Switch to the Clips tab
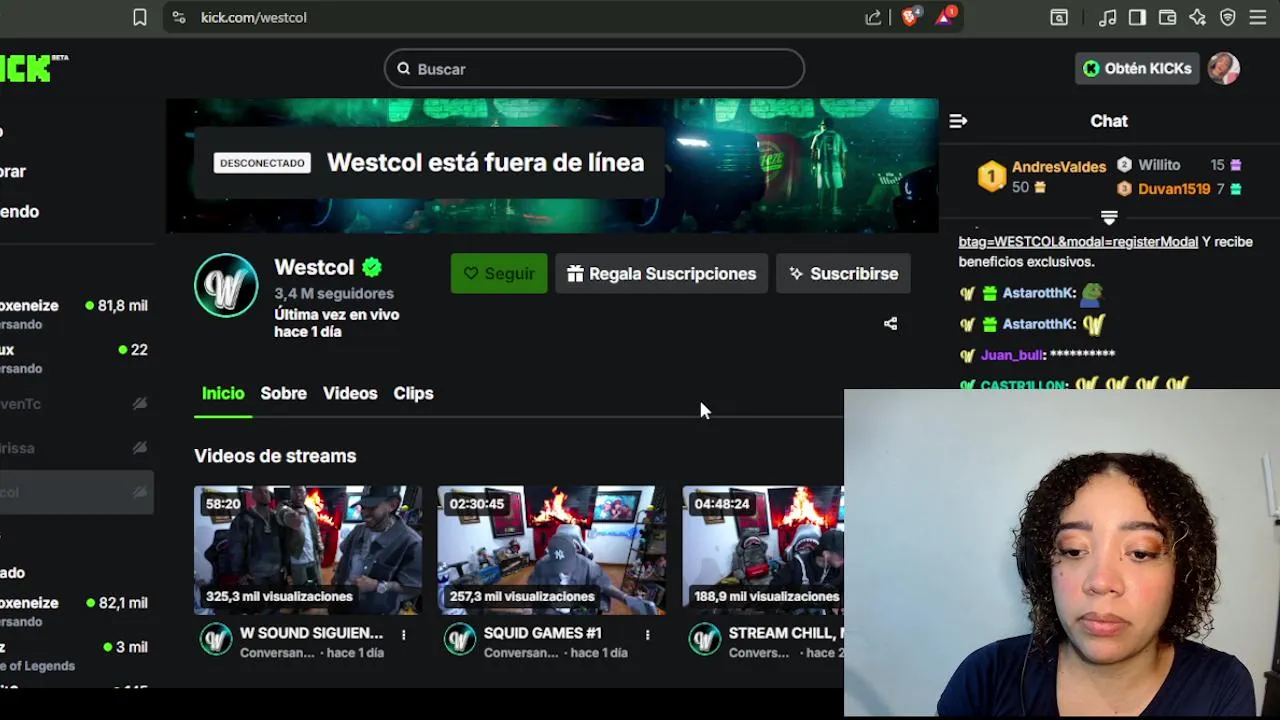Image resolution: width=1280 pixels, height=720 pixels. 413,393
